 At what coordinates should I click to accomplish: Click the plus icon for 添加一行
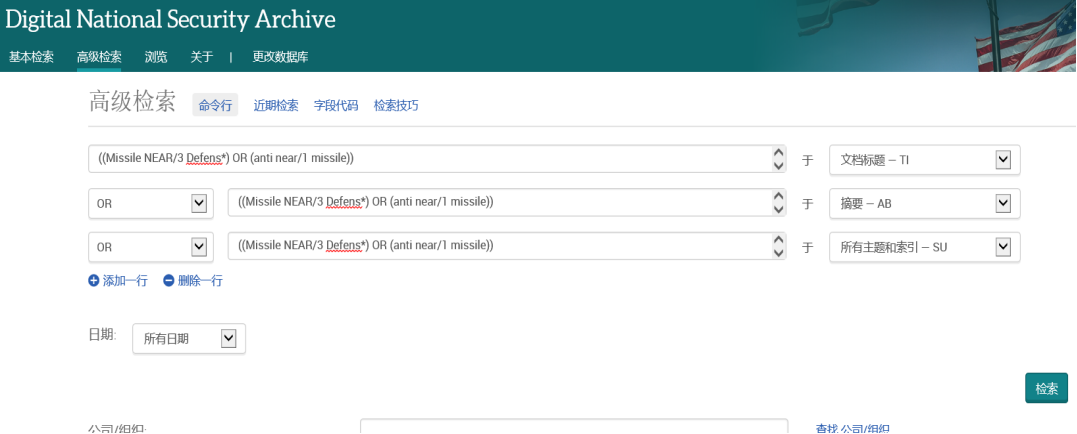93,280
